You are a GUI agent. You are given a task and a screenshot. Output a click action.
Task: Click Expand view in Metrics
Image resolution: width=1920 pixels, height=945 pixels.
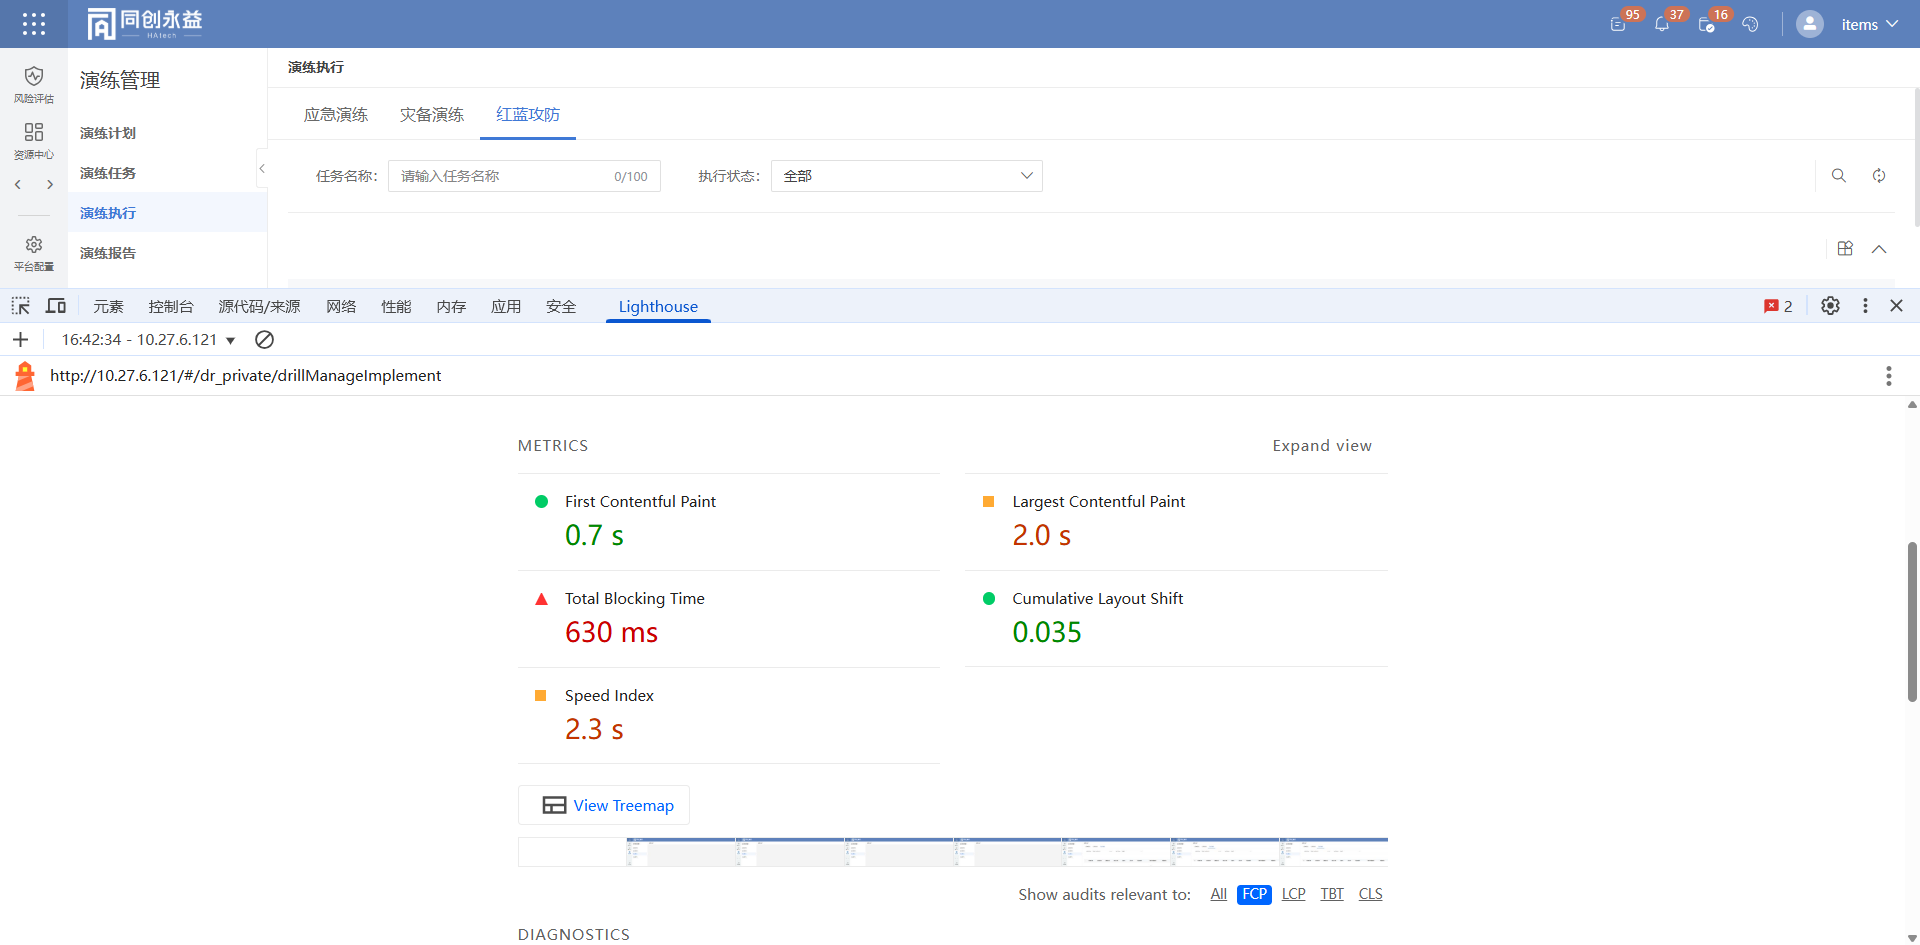(1322, 446)
